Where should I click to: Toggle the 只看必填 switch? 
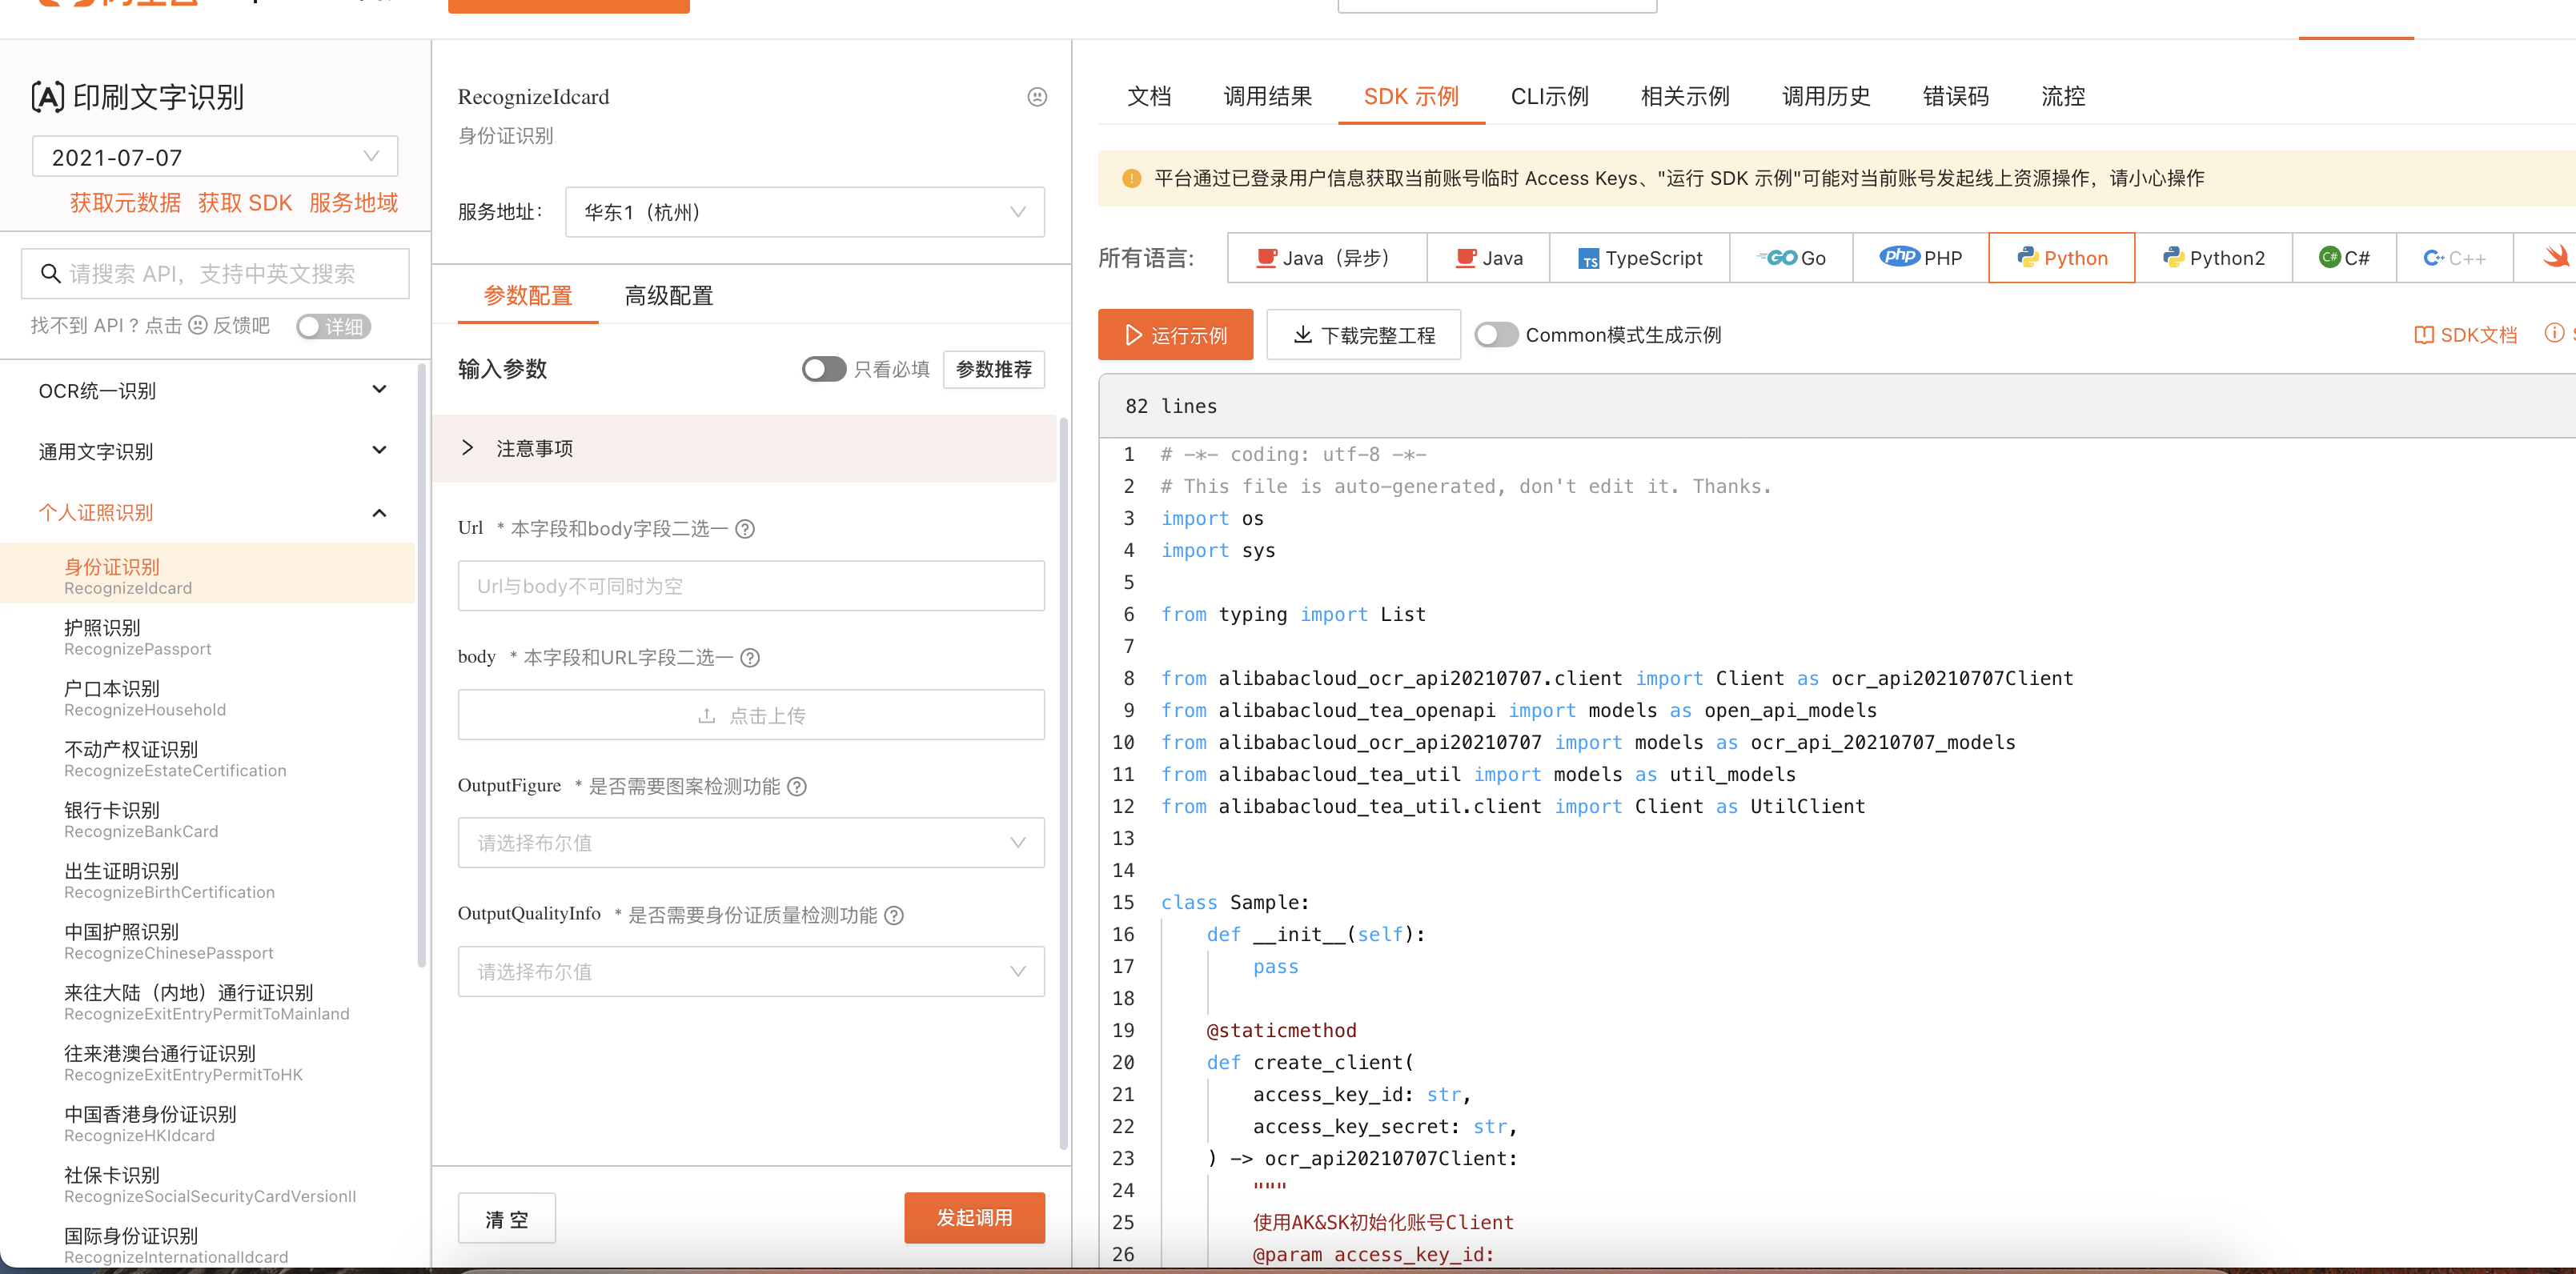[823, 369]
